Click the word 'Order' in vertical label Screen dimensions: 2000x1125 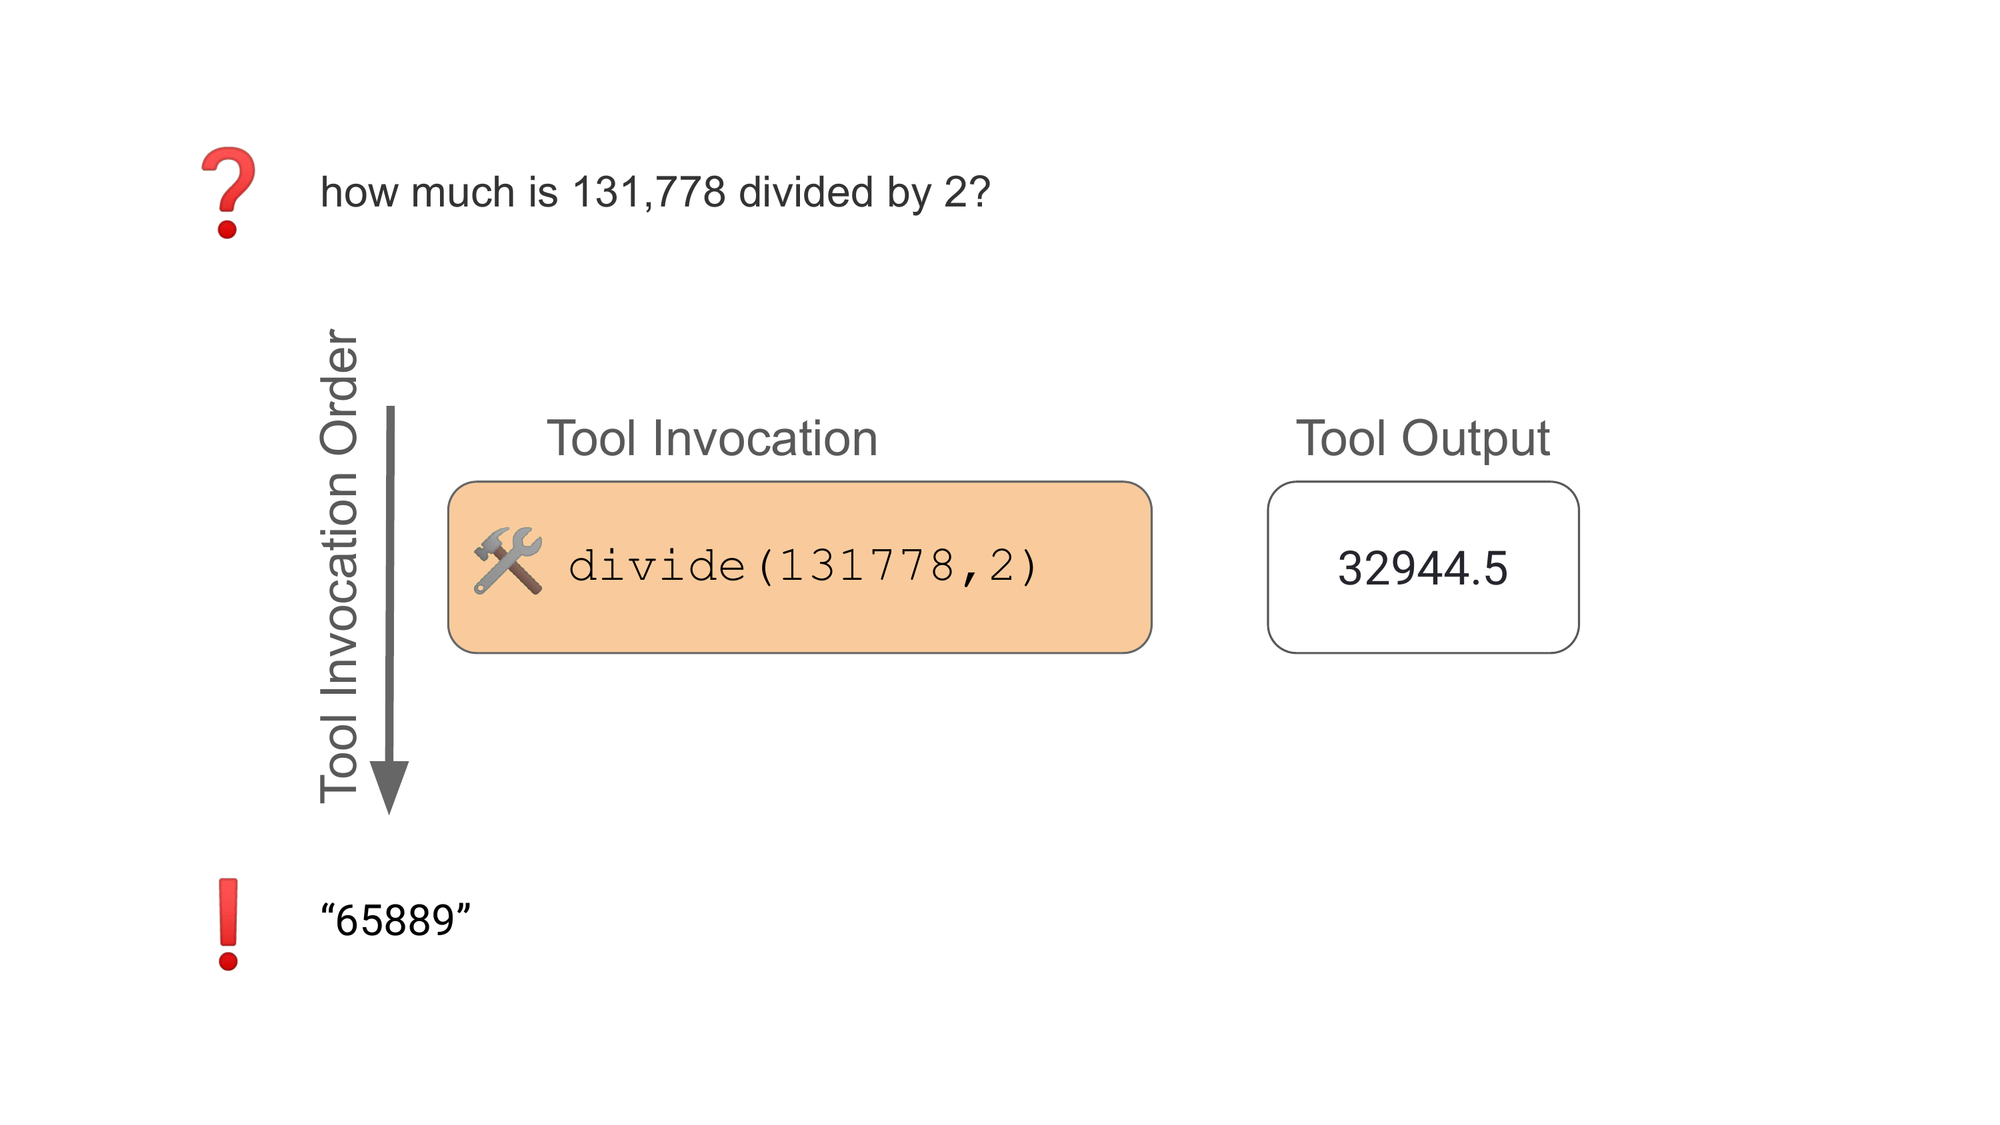click(x=339, y=392)
